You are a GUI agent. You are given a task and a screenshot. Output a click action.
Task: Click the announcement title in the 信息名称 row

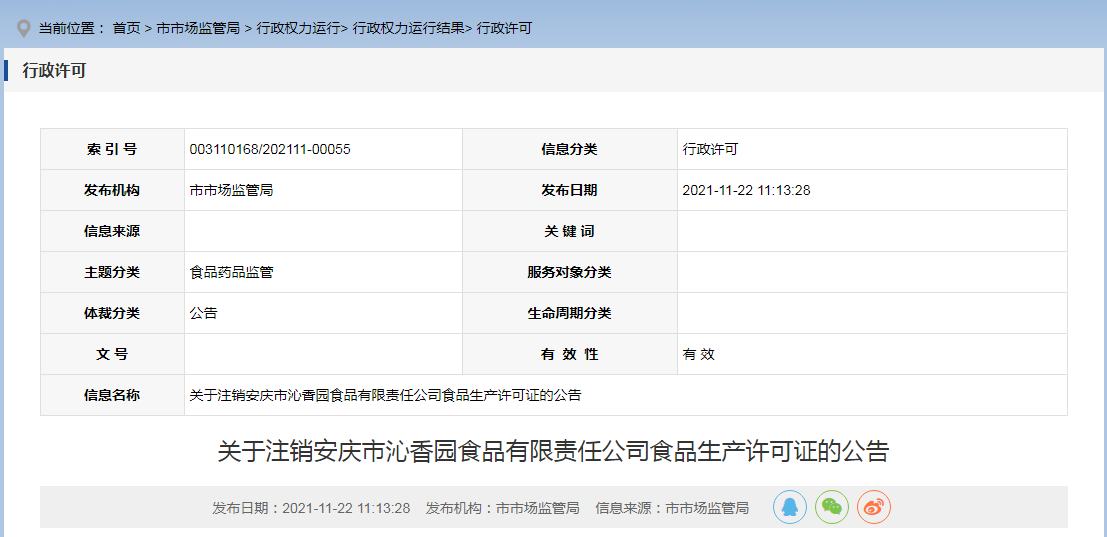click(385, 395)
